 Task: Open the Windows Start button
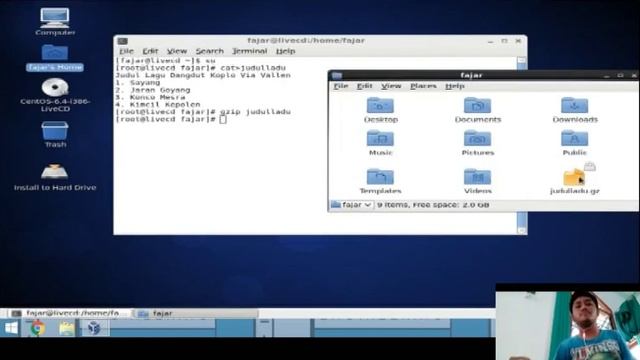11,328
